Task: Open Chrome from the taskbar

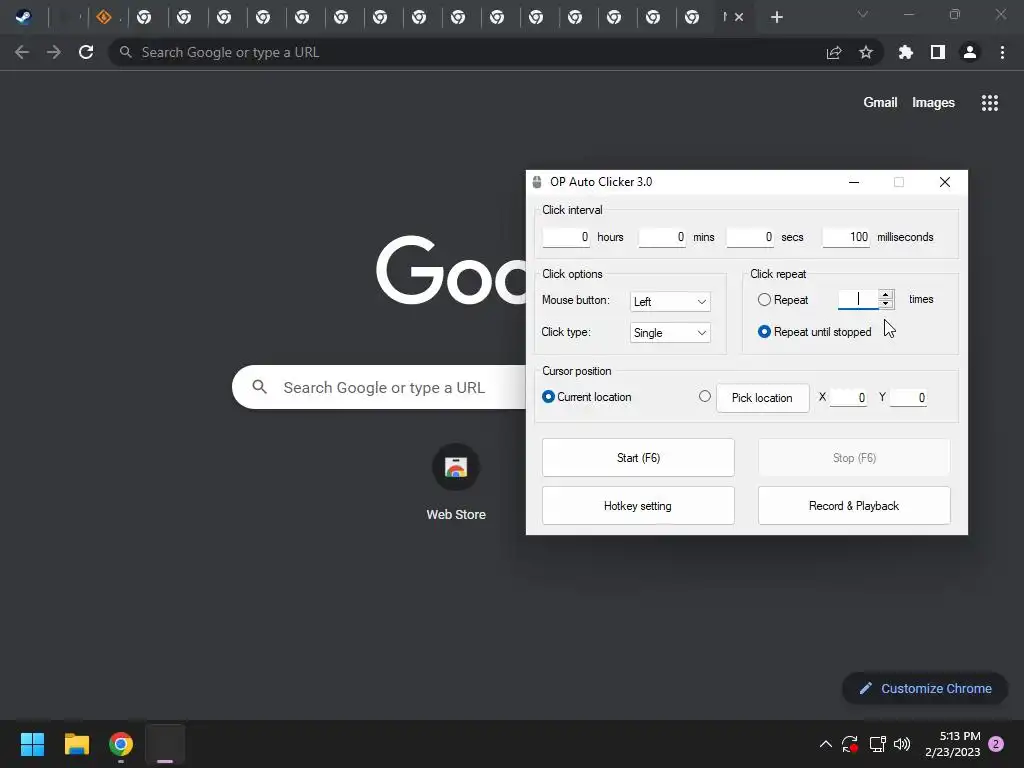Action: 121,744
